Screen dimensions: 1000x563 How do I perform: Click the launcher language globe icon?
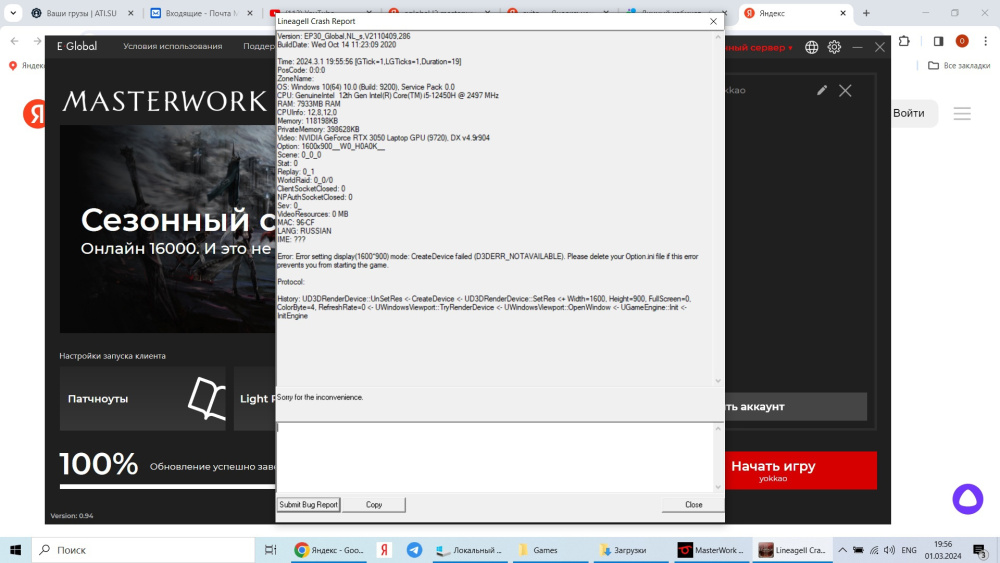[811, 47]
